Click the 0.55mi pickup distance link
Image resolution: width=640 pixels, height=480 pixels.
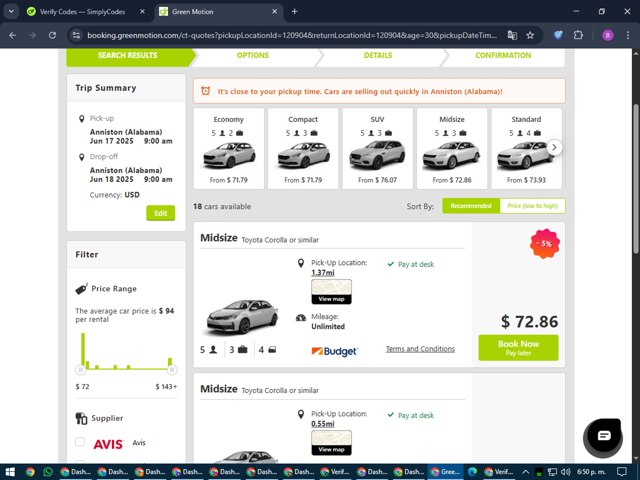coord(322,424)
